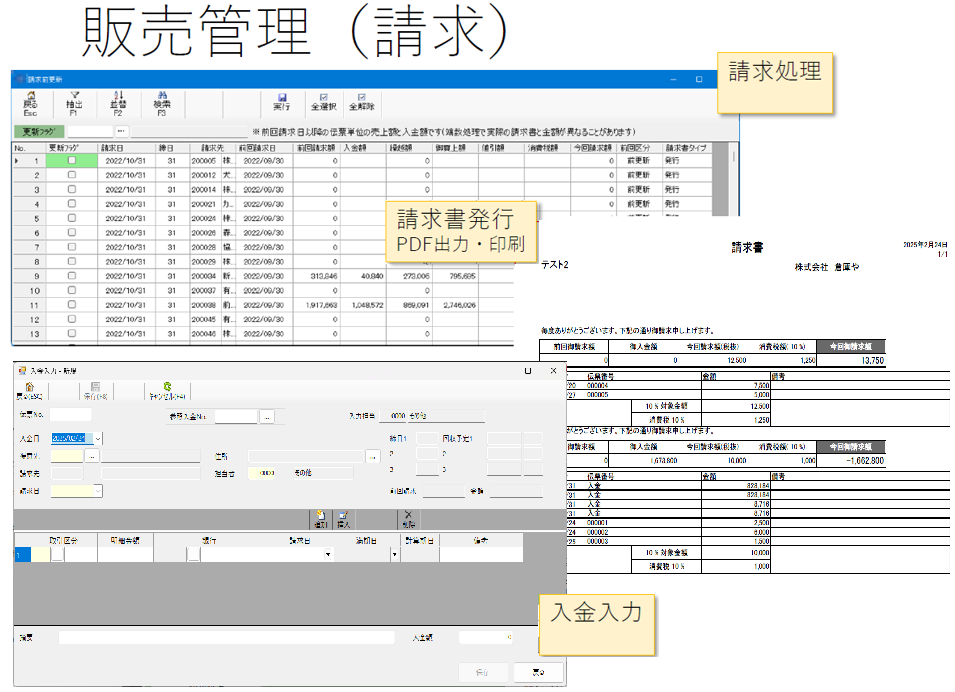Click the 抽出 (F1) filter icon

(x=73, y=102)
